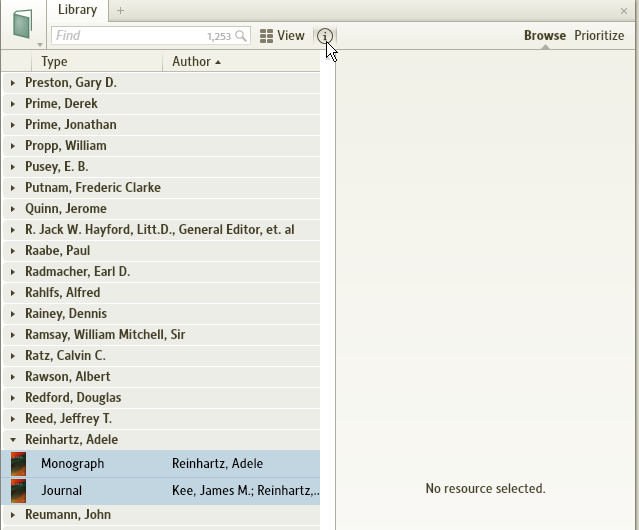
Task: Click the resource information (i) icon
Action: [x=324, y=36]
